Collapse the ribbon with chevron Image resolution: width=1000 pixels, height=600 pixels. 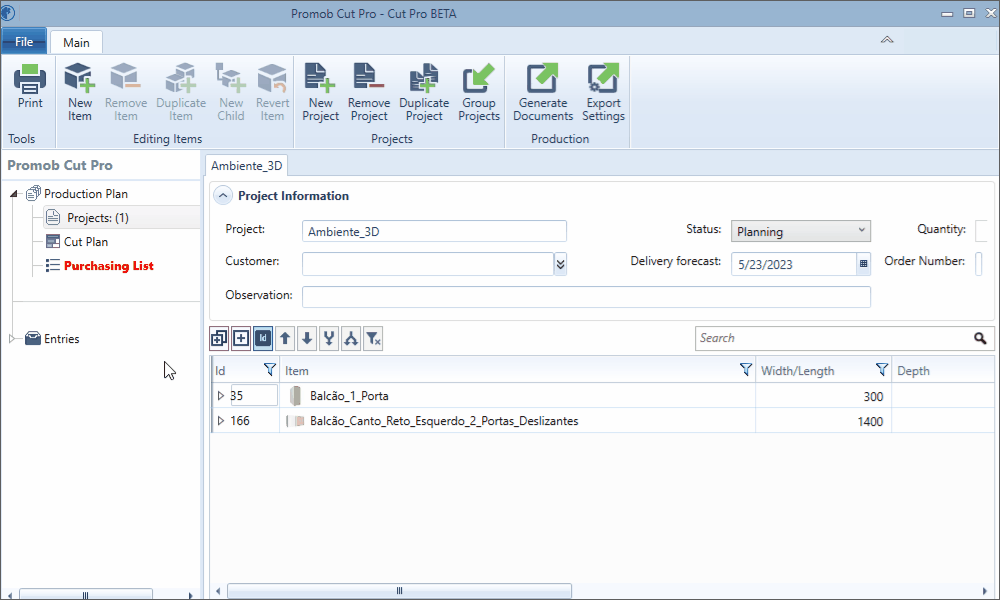pos(887,40)
